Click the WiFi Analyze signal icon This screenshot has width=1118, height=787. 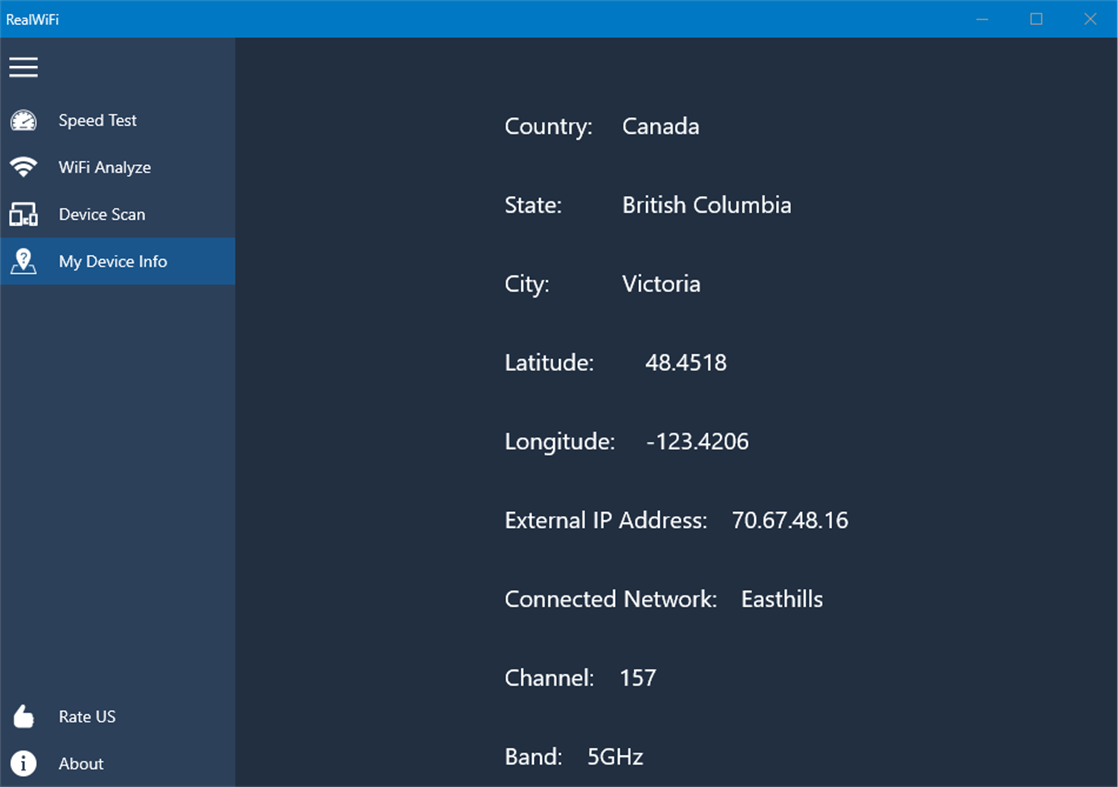23,167
